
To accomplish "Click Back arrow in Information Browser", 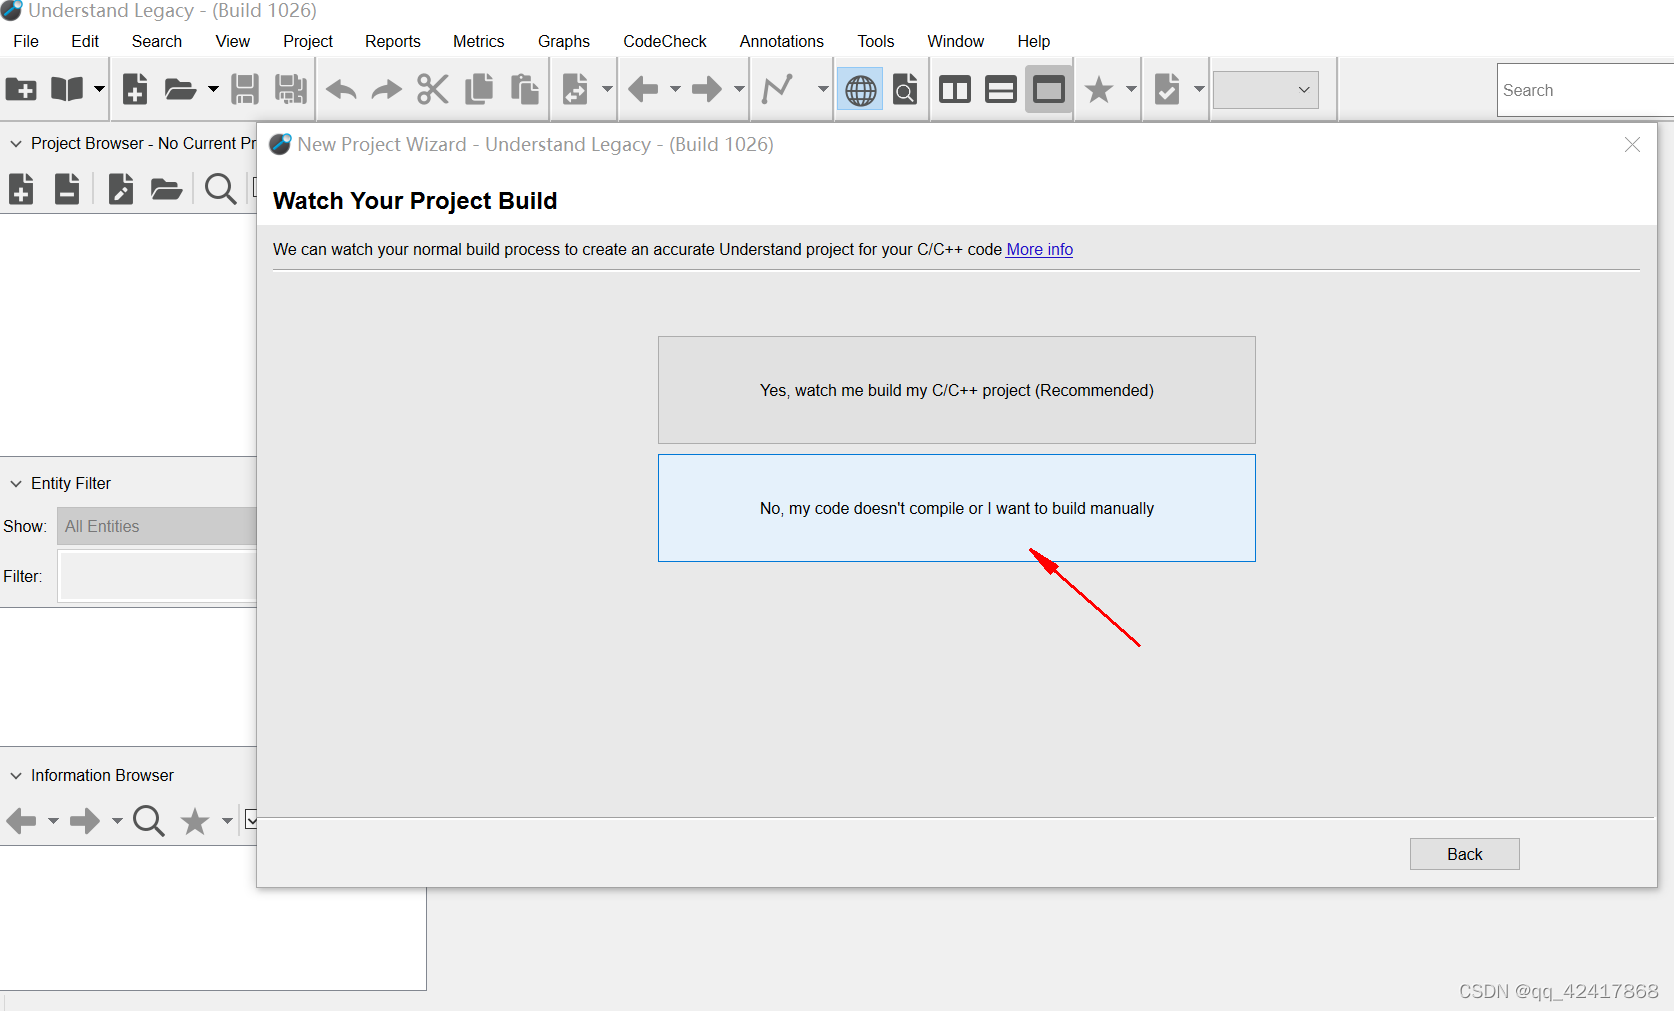I will 21,821.
